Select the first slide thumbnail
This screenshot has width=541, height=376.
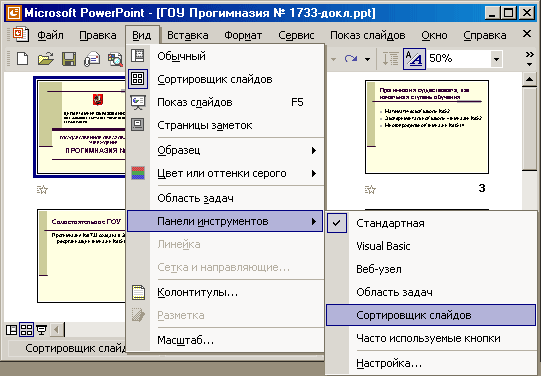point(81,127)
